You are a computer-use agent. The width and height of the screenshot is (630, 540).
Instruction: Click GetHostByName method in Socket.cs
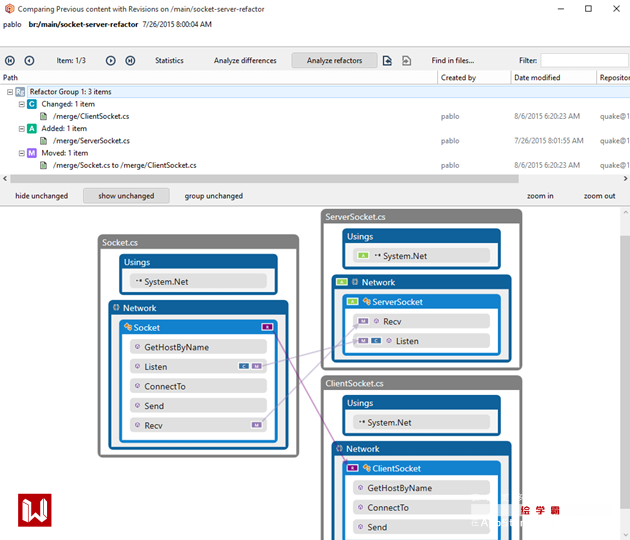point(198,347)
